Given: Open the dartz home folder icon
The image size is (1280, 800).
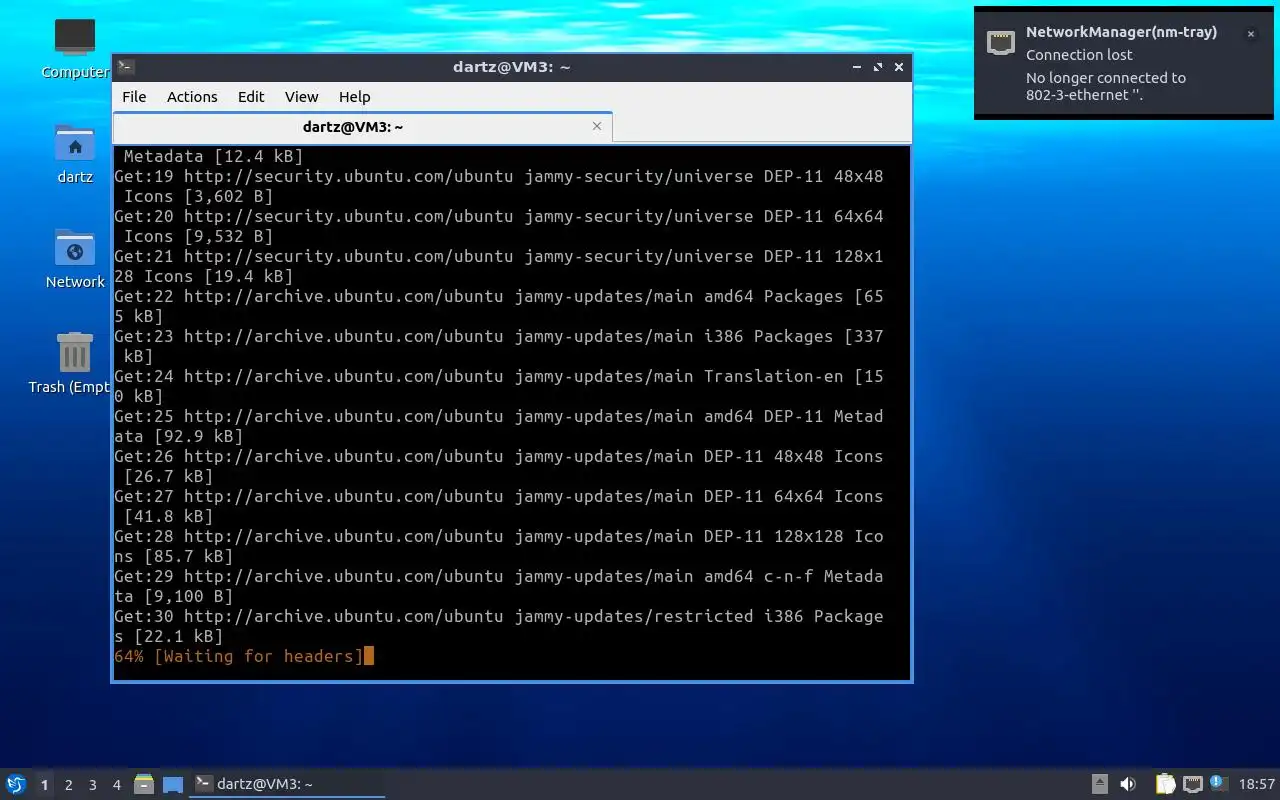Looking at the screenshot, I should coord(75,154).
